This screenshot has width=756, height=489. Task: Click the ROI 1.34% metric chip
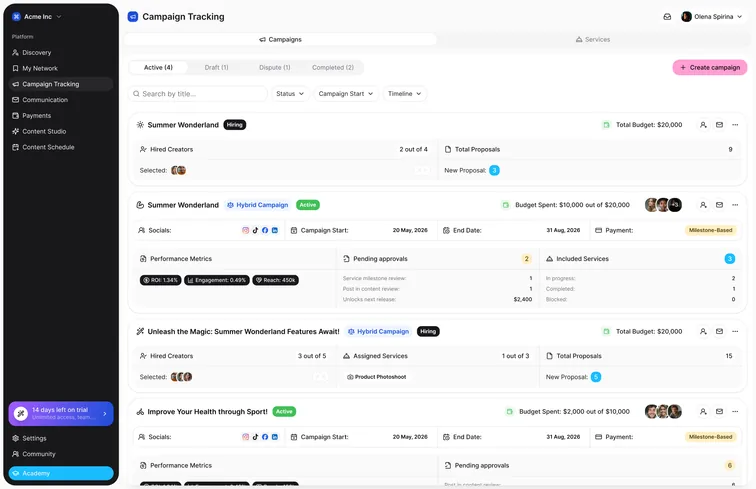[161, 280]
